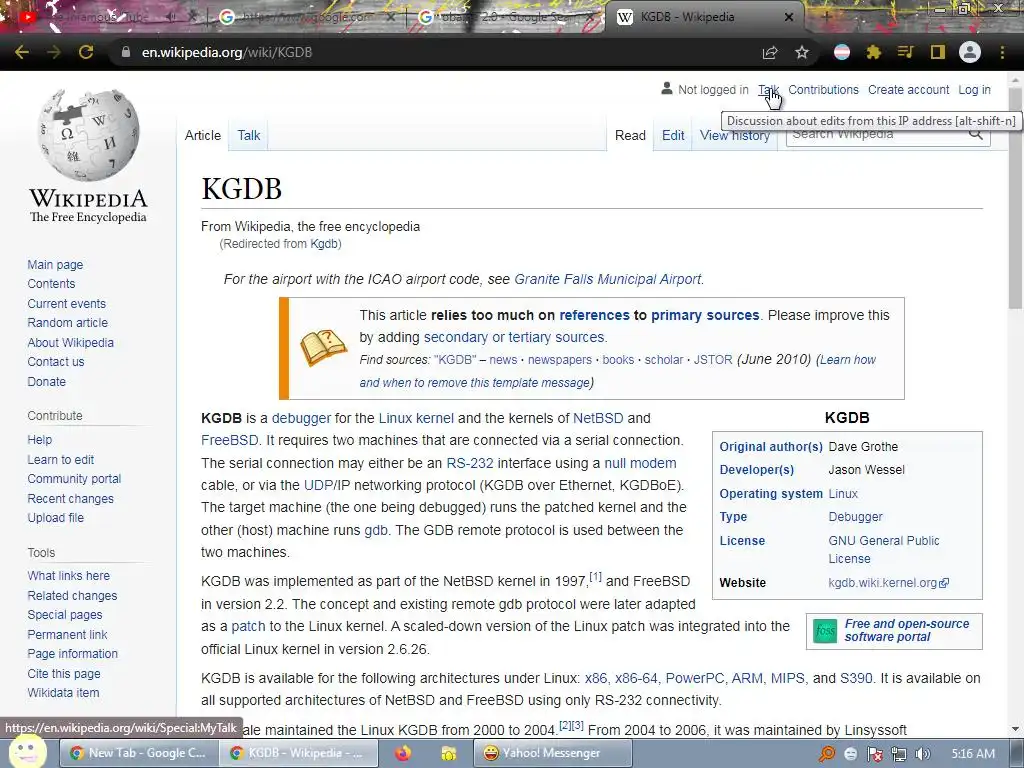Screen dimensions: 1024x768
Task: Click reference footnote [1]
Action: (x=596, y=577)
